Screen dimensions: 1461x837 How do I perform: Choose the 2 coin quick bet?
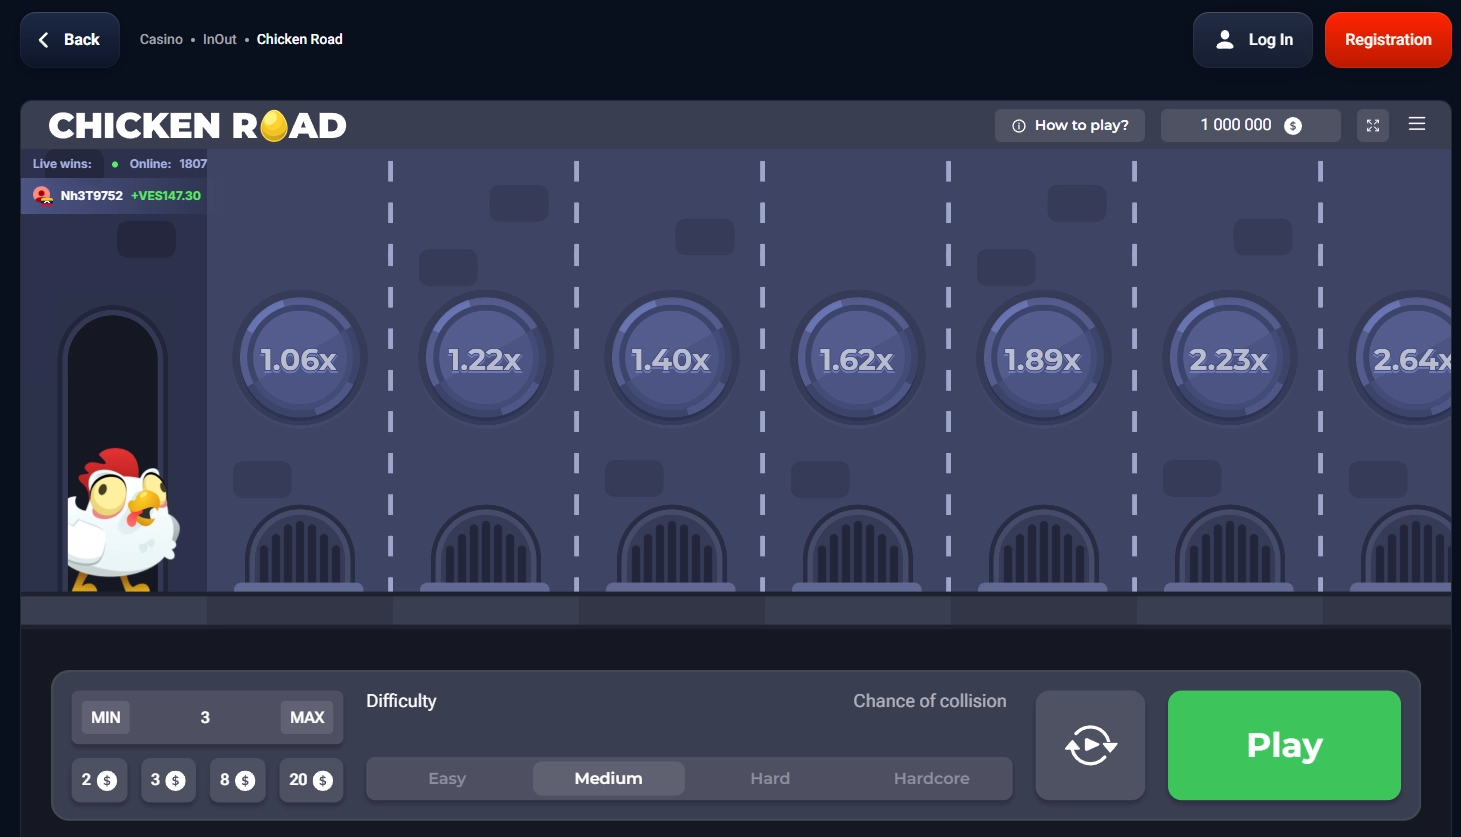(x=99, y=780)
